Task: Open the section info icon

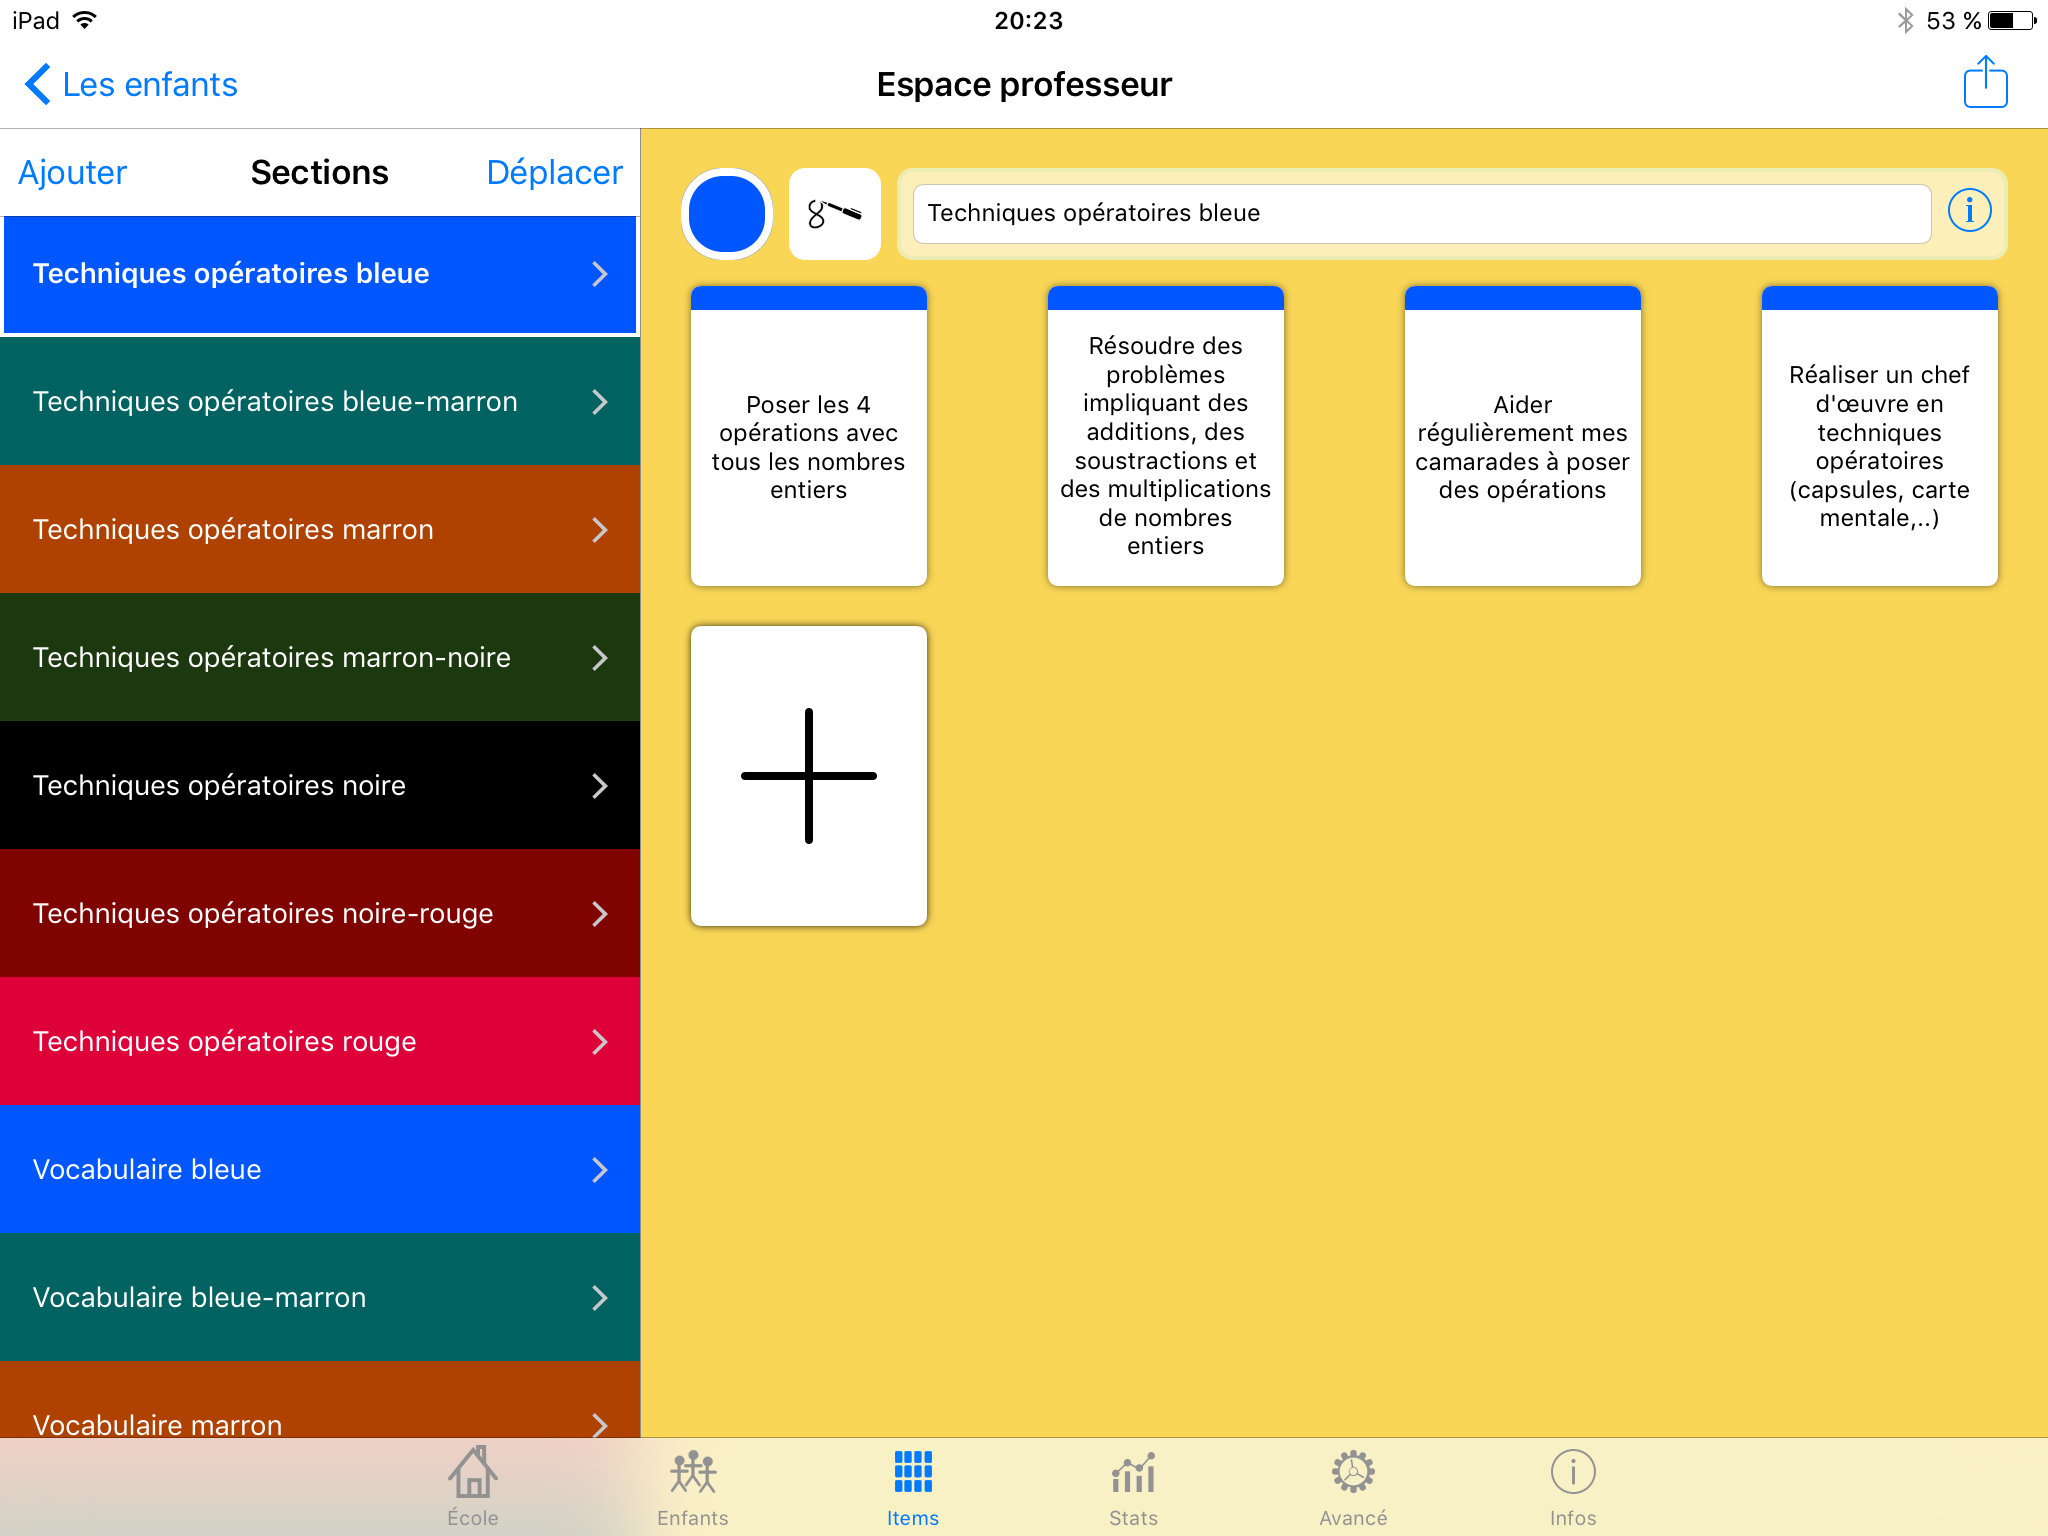Action: [1969, 211]
